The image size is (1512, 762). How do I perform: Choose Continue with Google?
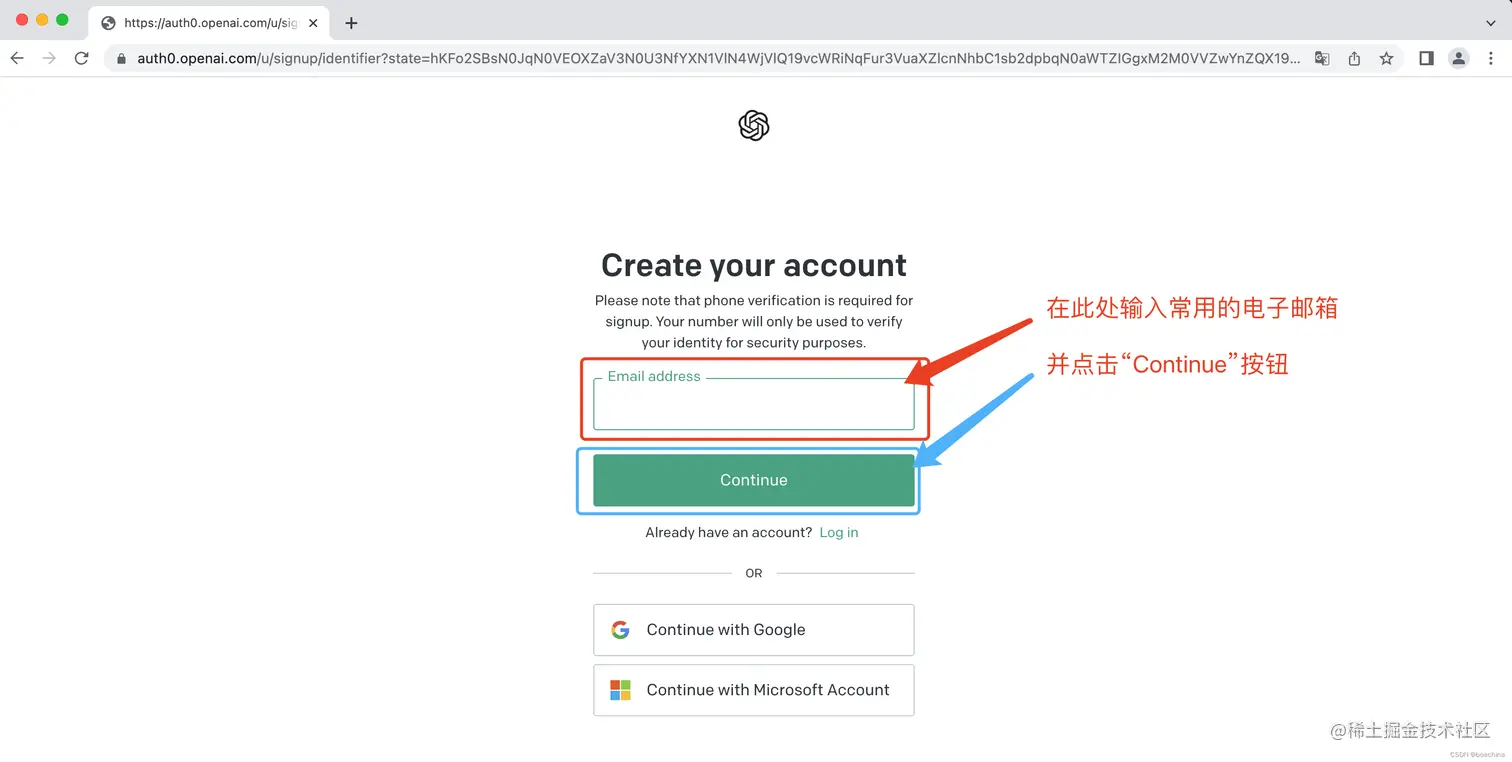(x=754, y=630)
